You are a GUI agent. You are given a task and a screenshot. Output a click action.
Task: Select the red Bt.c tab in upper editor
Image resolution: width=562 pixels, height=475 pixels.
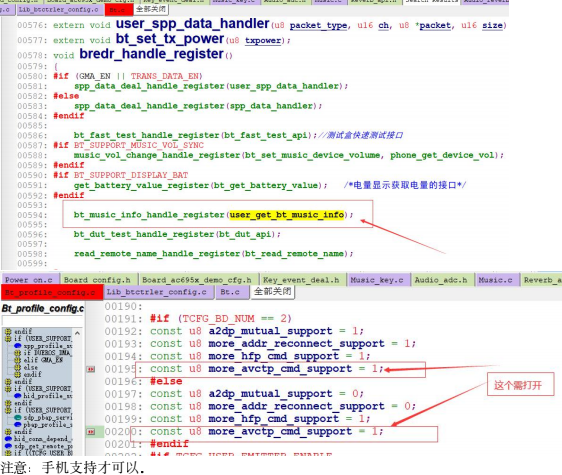(118, 10)
